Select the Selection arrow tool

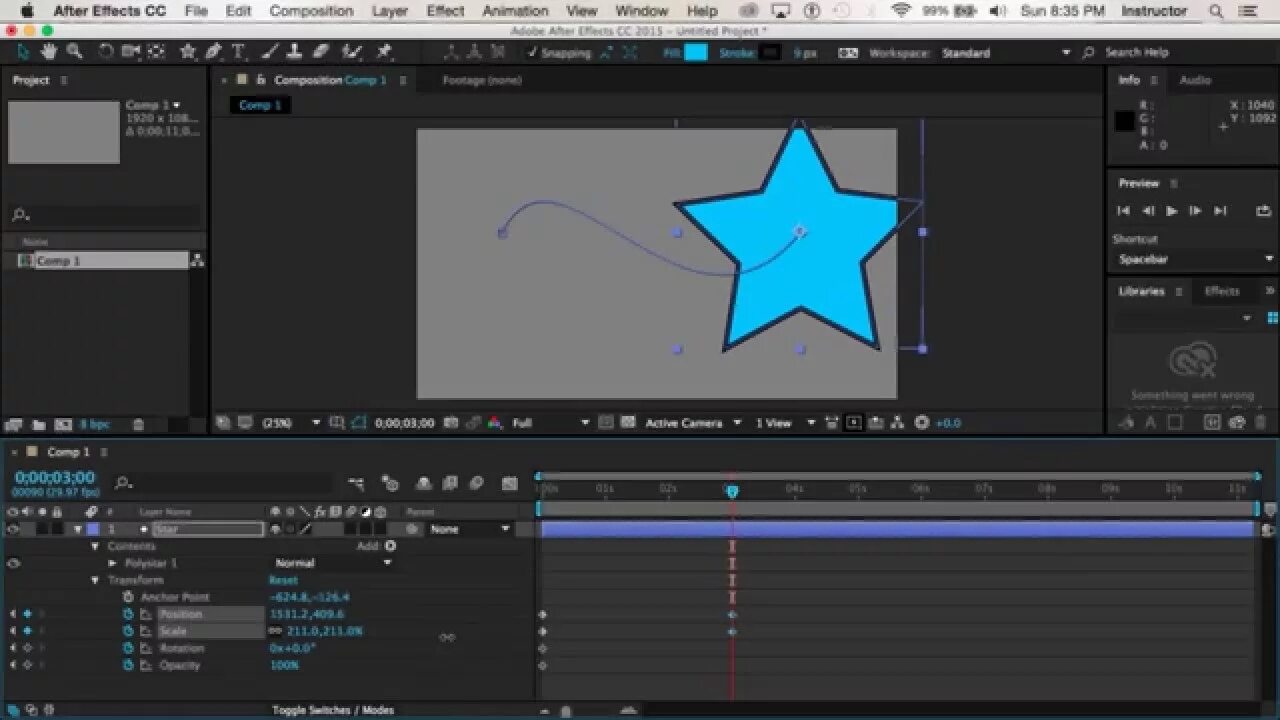[24, 51]
